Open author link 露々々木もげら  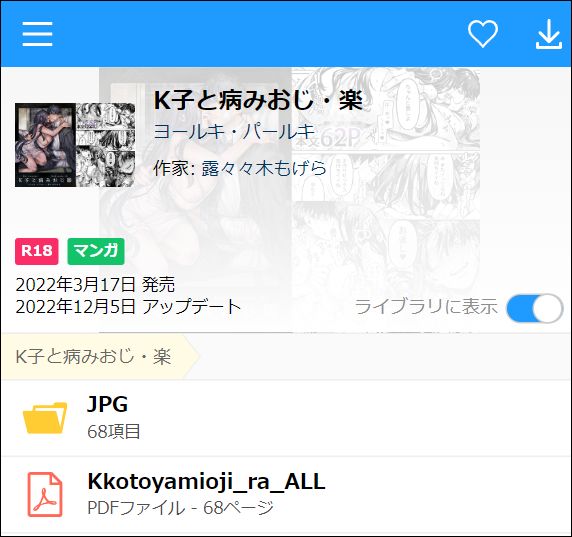point(264,168)
